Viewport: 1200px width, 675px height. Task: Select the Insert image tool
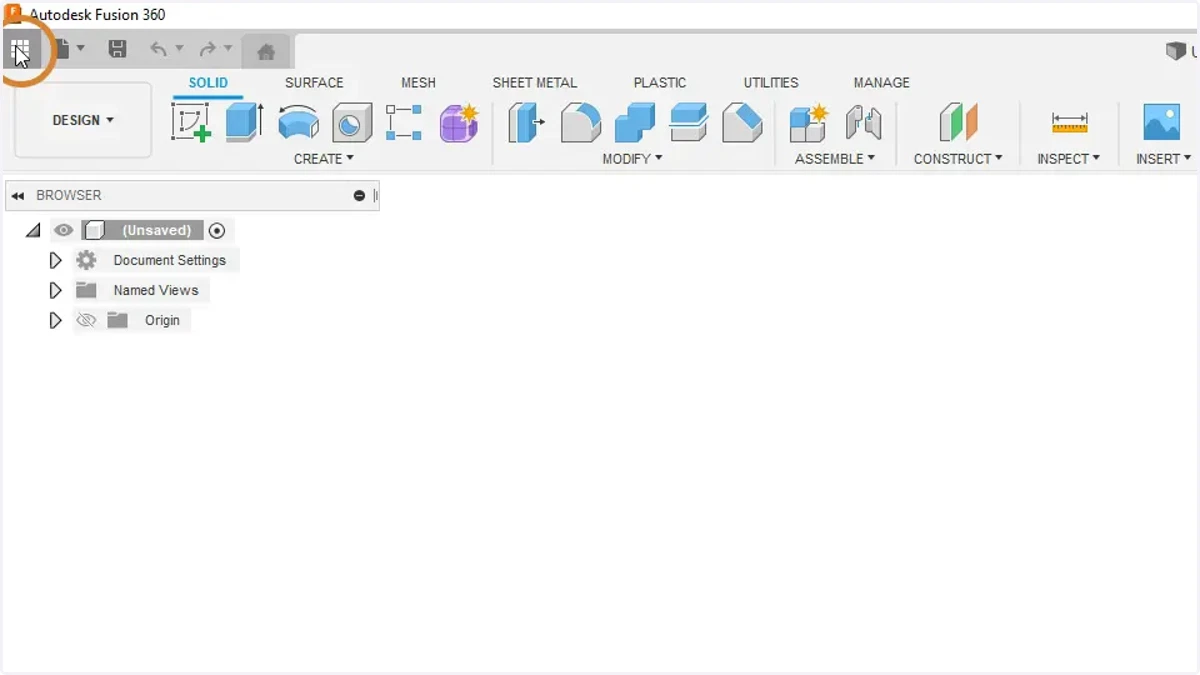tap(1162, 122)
